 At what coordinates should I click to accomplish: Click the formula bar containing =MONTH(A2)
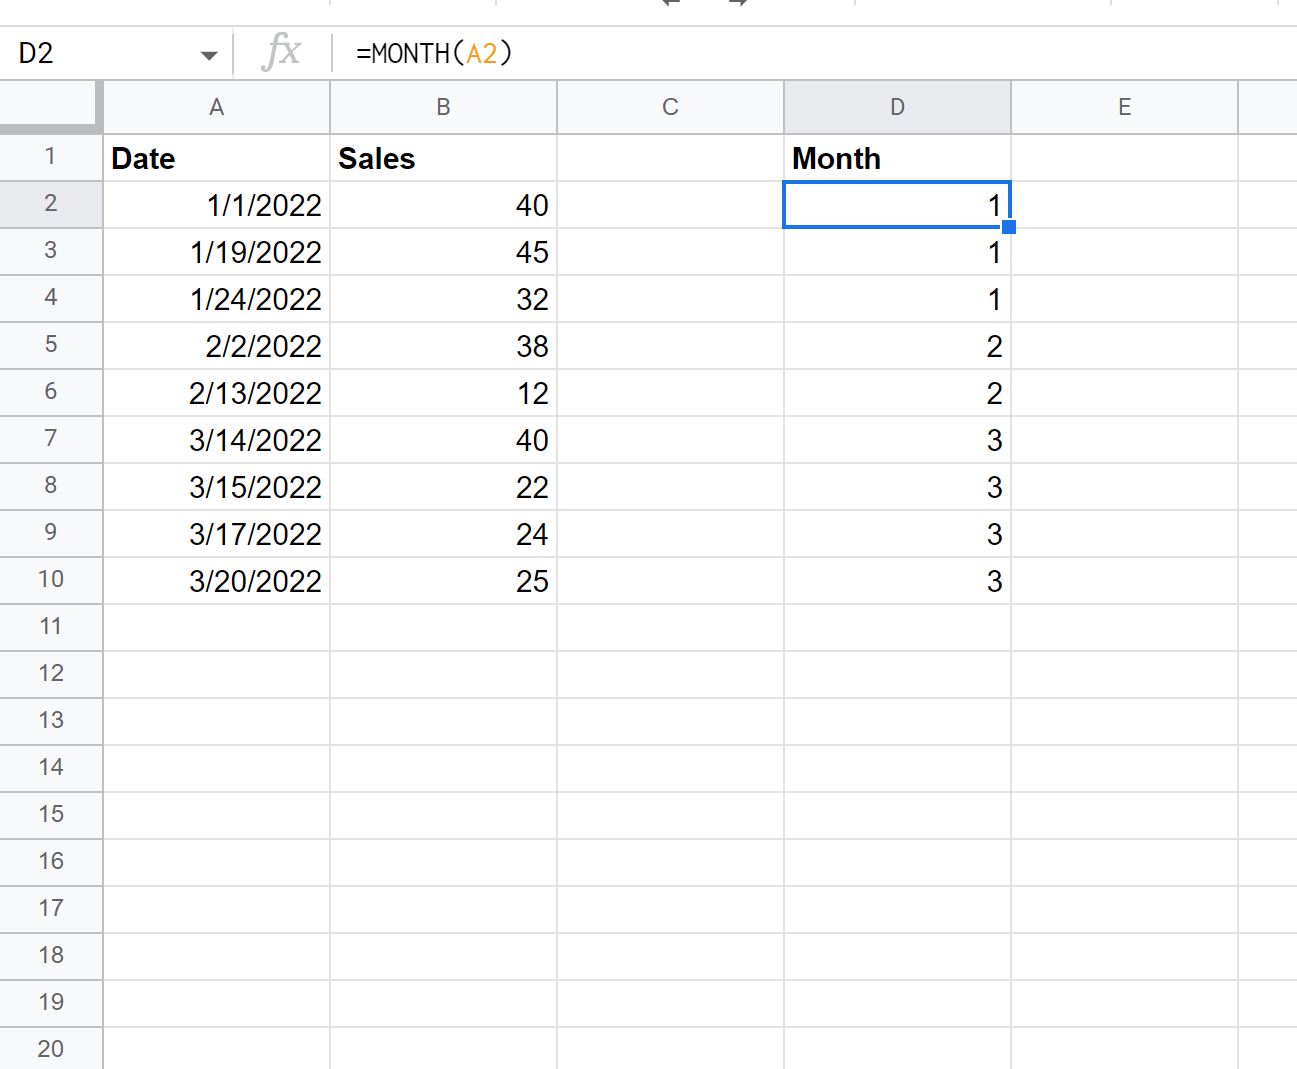tap(815, 53)
